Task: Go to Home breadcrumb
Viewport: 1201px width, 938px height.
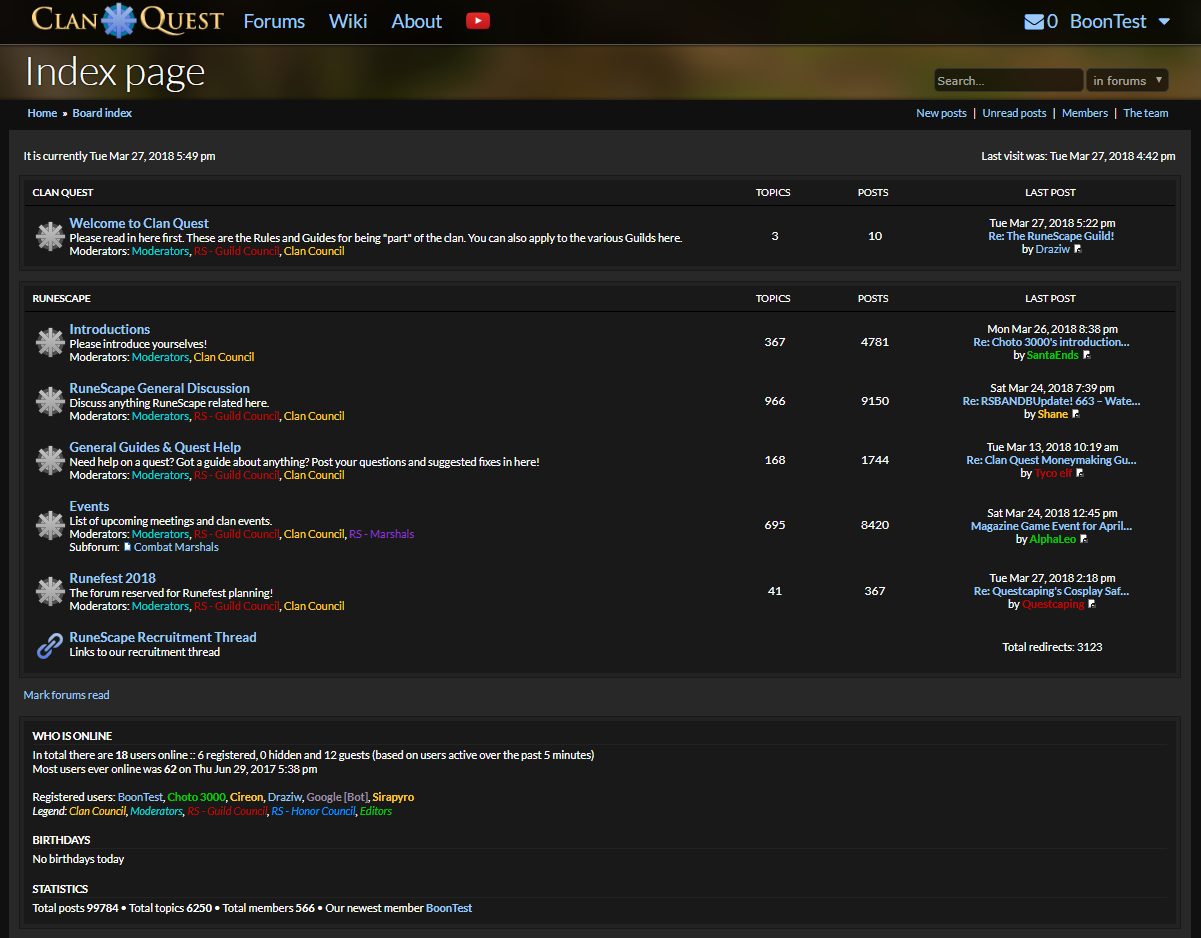Action: point(42,113)
